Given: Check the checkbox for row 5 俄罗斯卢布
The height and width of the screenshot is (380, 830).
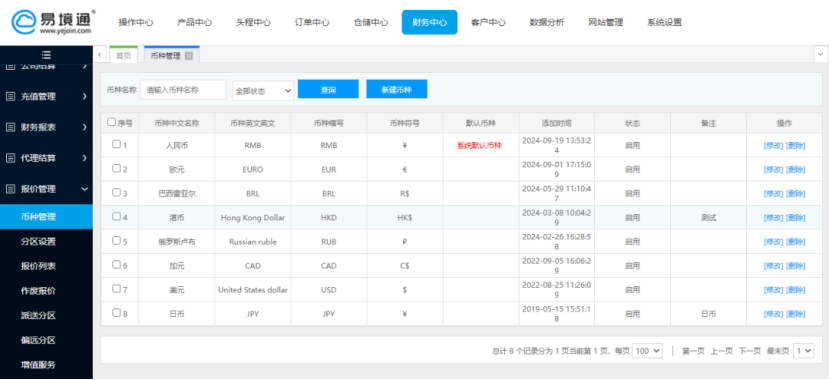Looking at the screenshot, I should pyautogui.click(x=116, y=241).
